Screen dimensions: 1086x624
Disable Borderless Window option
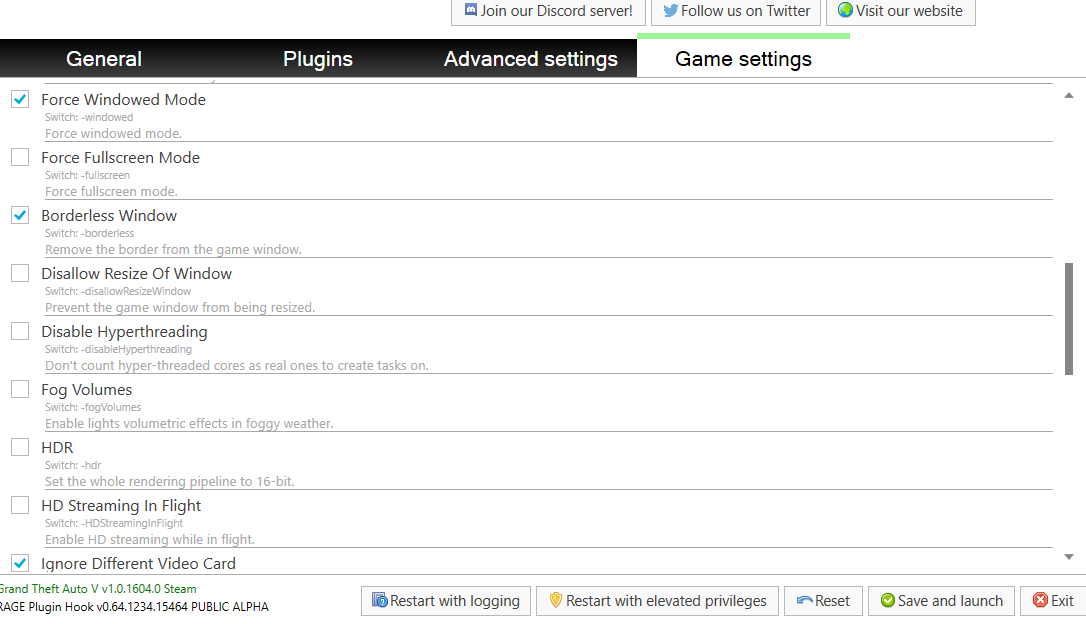point(20,216)
